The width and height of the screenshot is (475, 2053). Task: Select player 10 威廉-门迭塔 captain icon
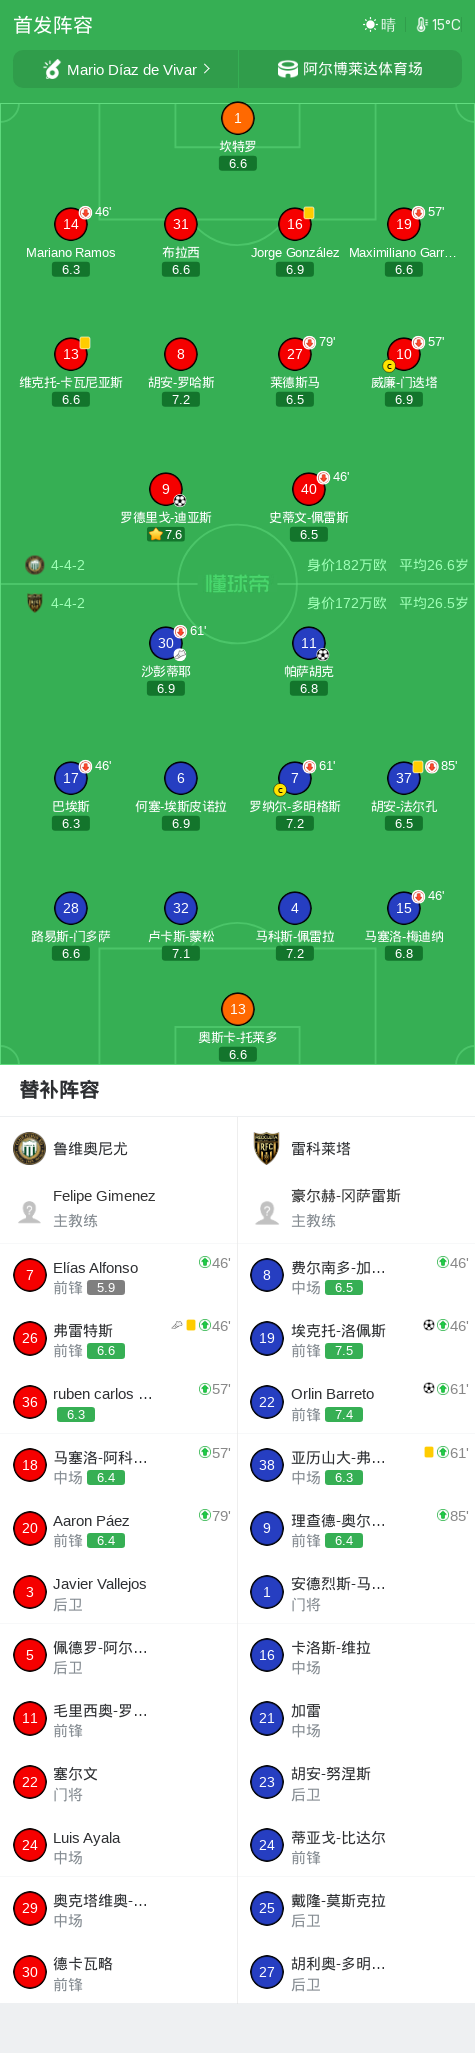[x=403, y=354]
